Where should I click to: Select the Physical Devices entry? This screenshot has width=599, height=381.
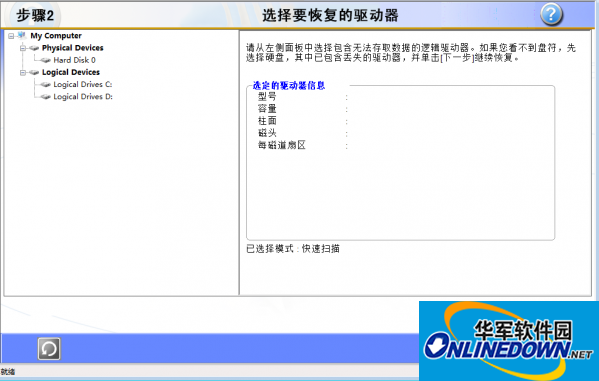tap(73, 48)
